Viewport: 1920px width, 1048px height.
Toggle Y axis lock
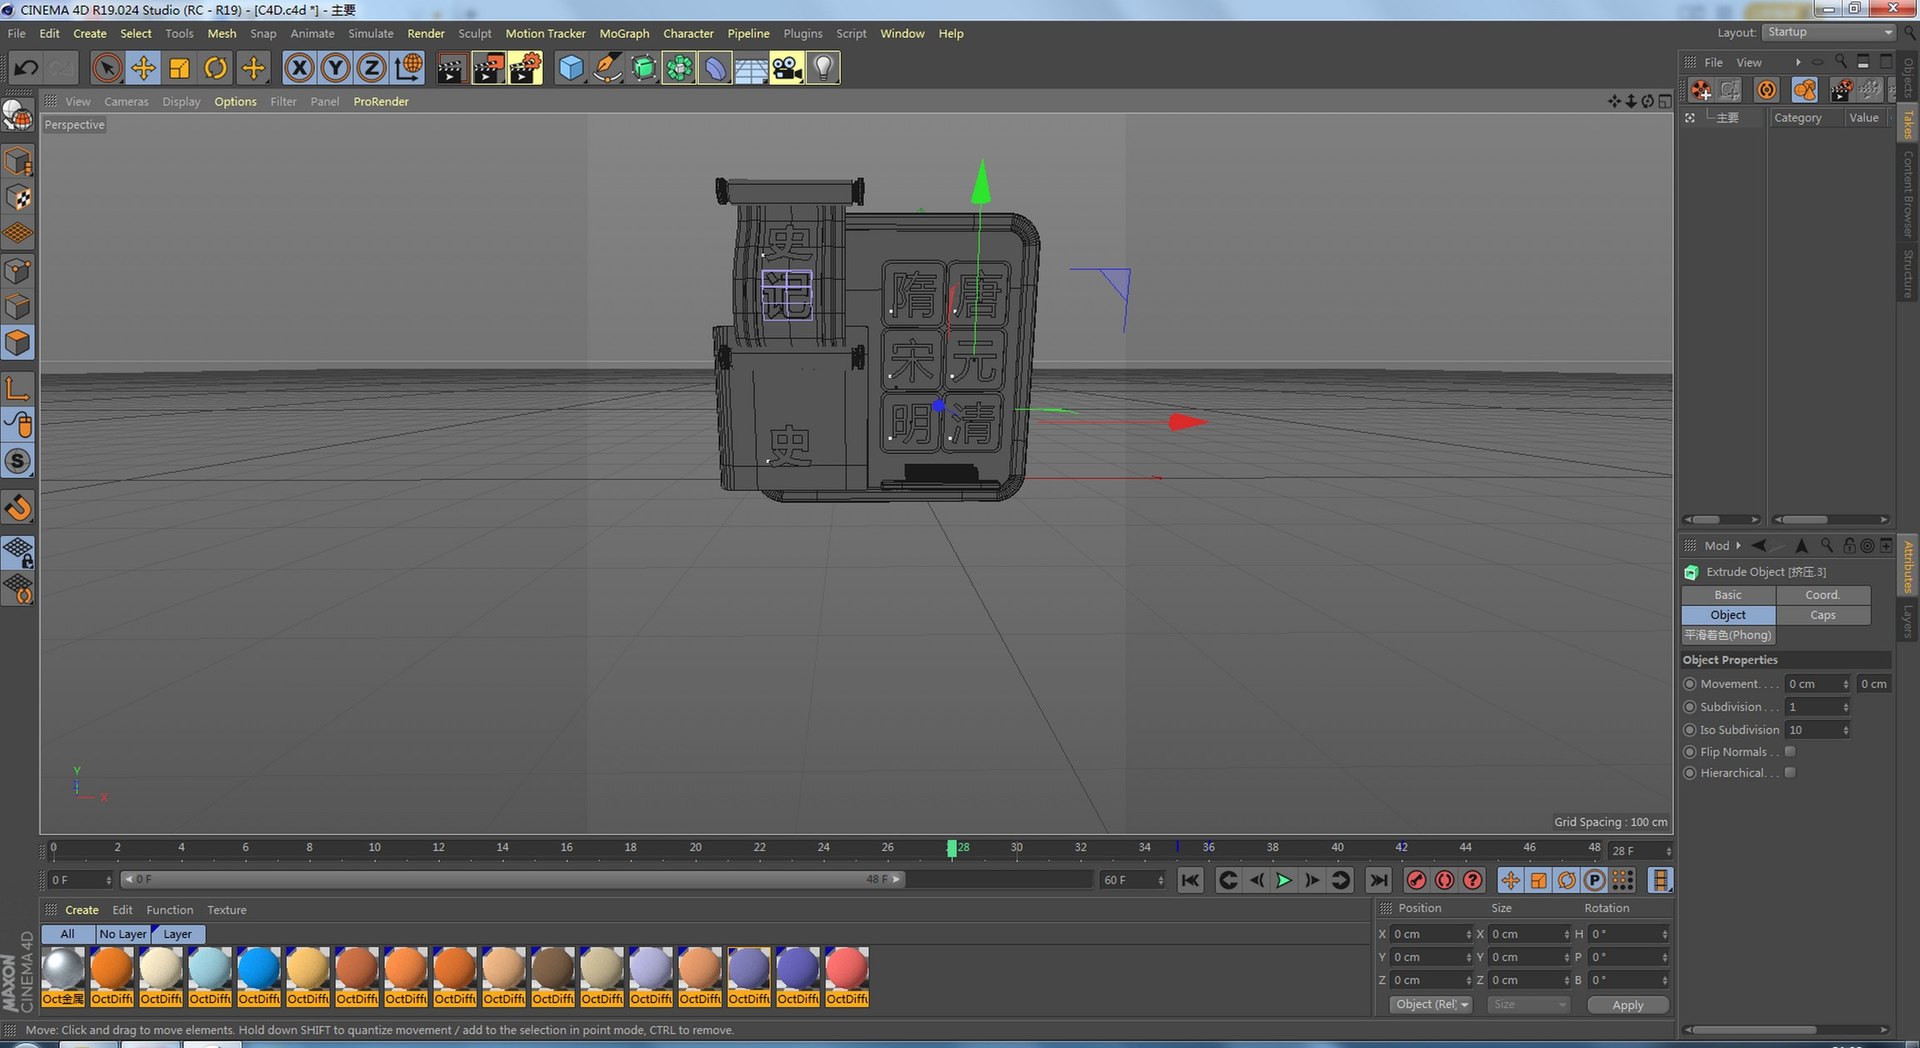click(335, 68)
